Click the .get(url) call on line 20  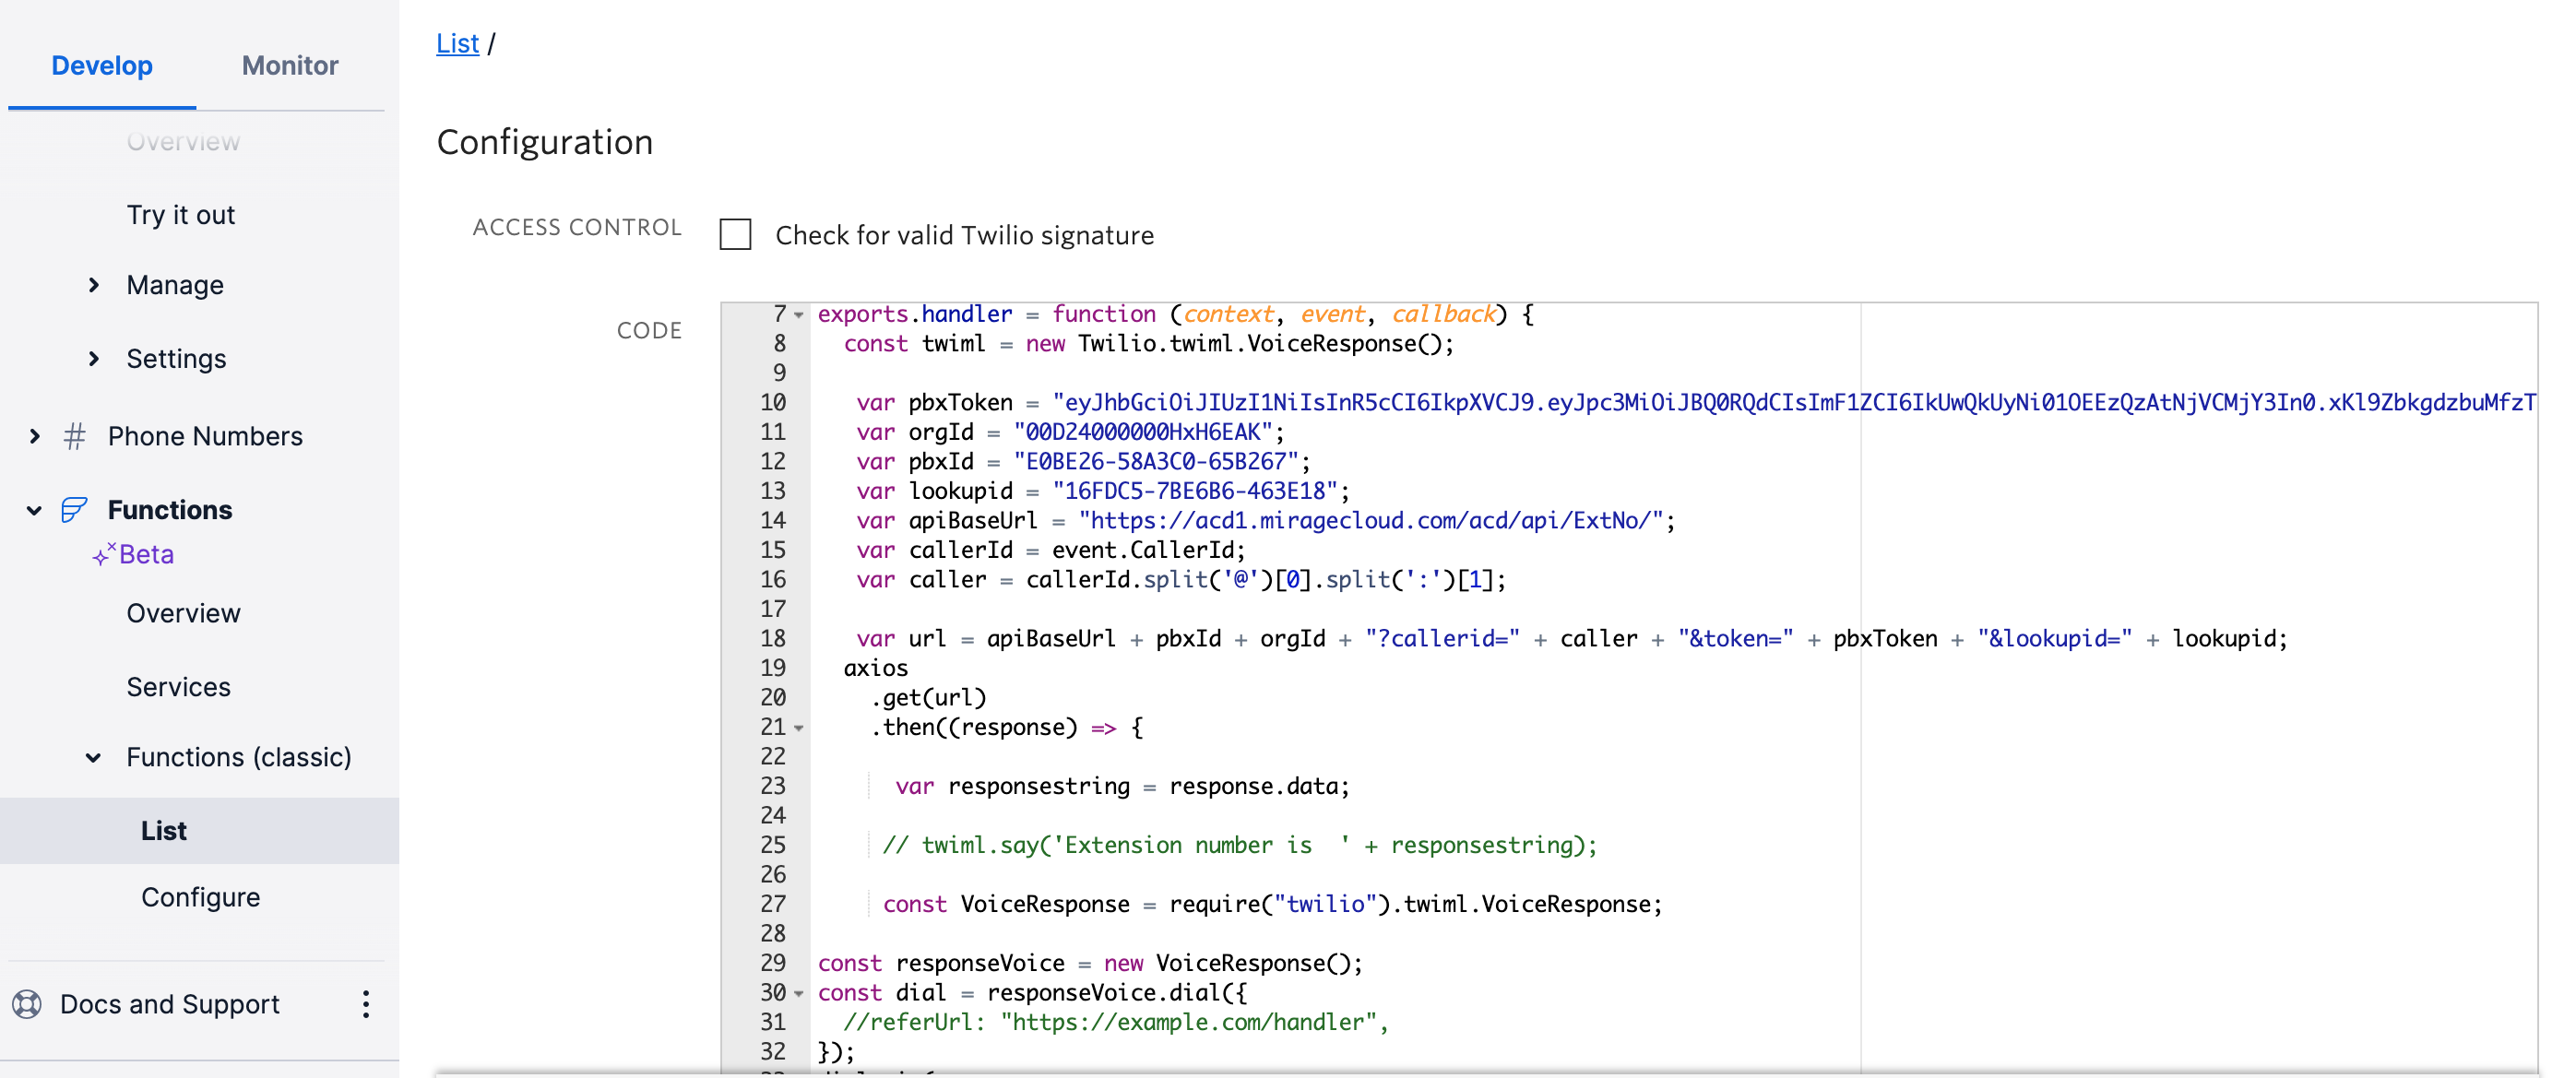tap(928, 697)
